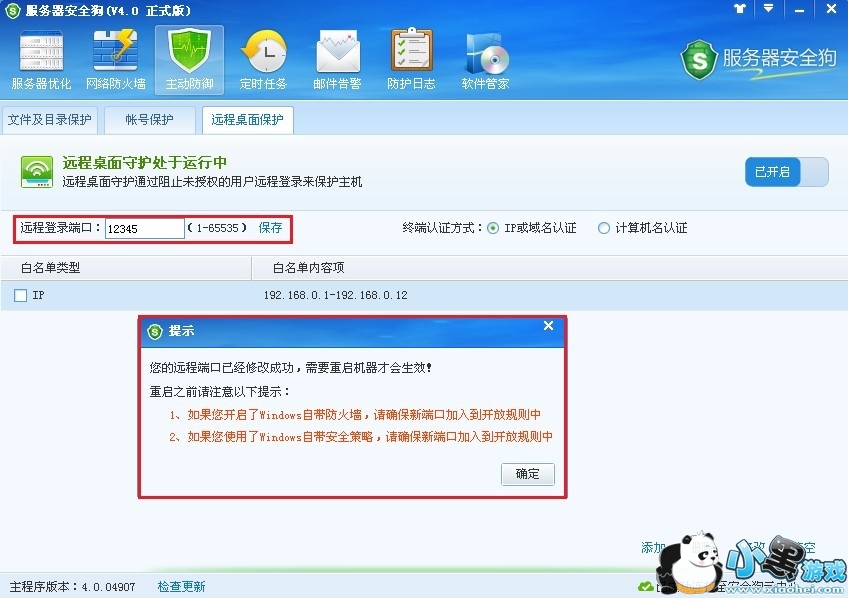
Task: Click the 检查更新 link
Action: point(181,587)
